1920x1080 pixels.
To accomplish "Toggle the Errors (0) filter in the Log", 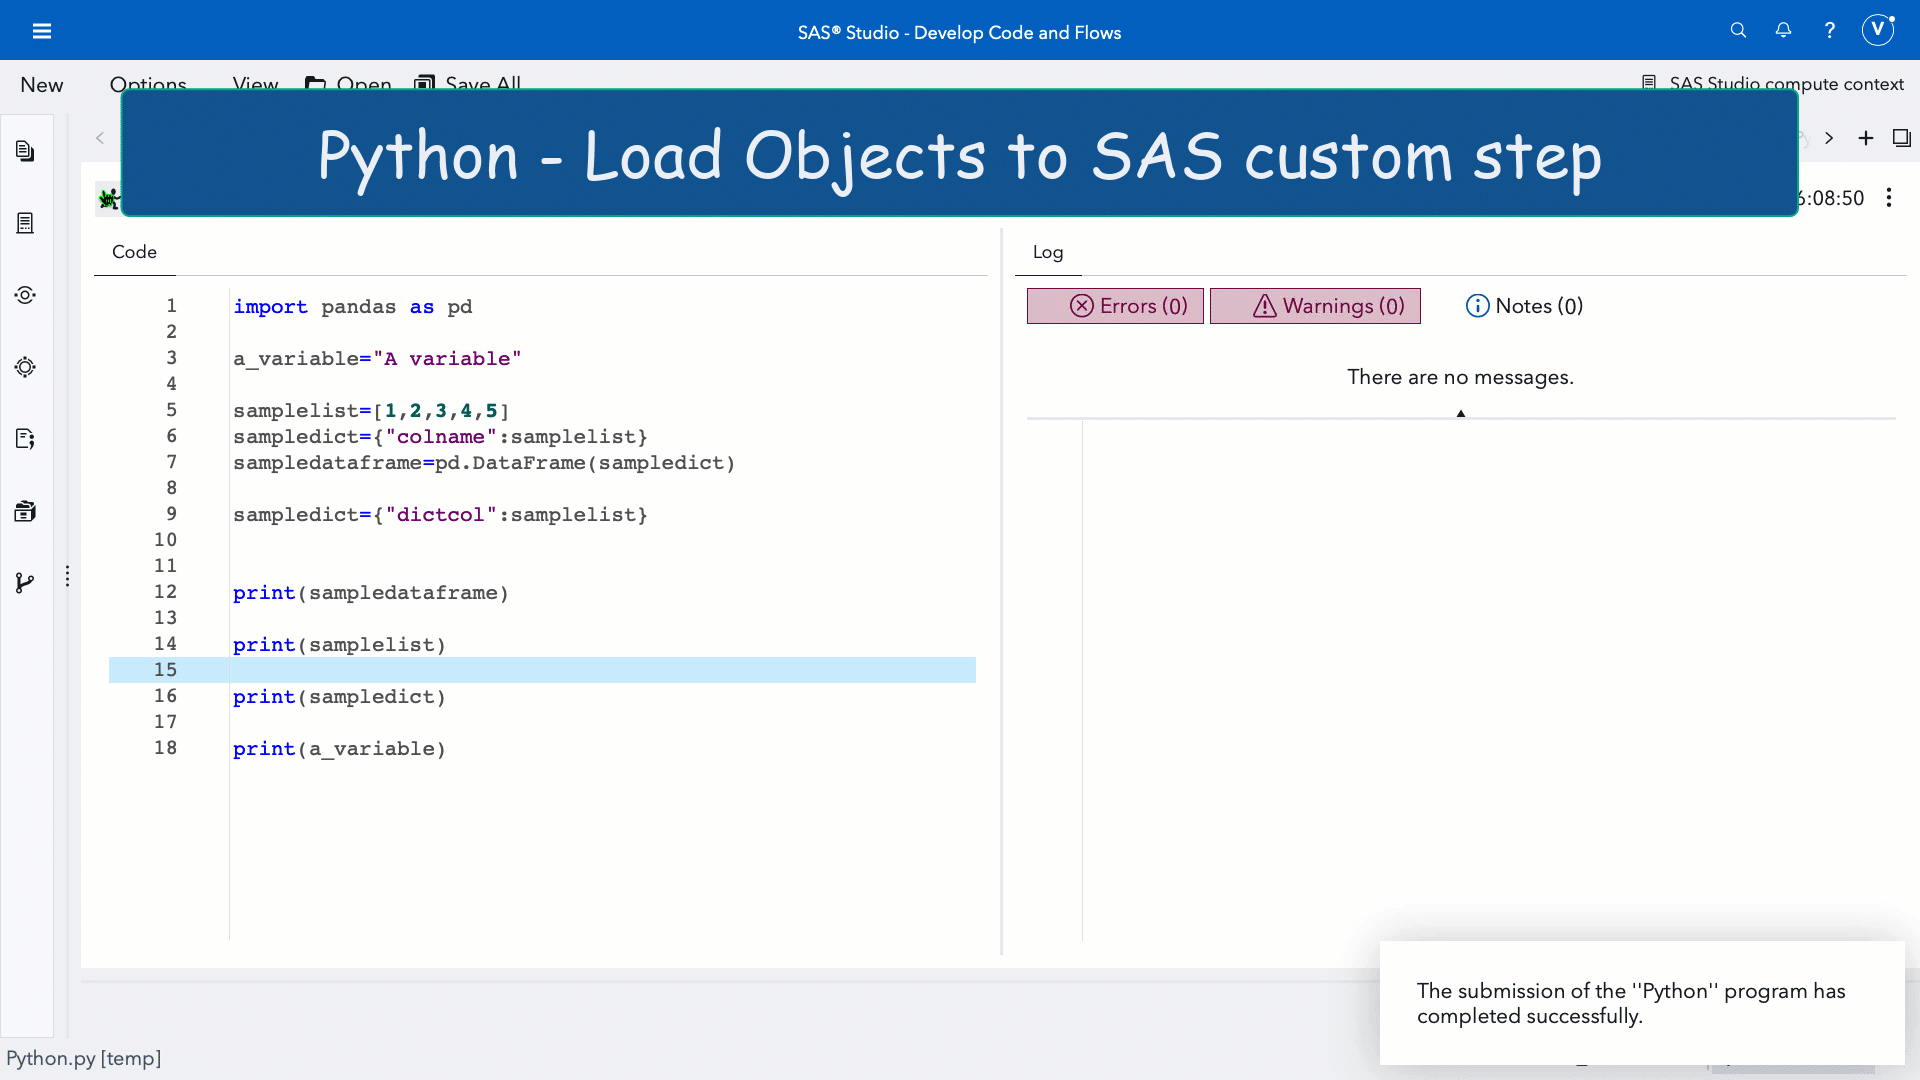I will (1114, 306).
